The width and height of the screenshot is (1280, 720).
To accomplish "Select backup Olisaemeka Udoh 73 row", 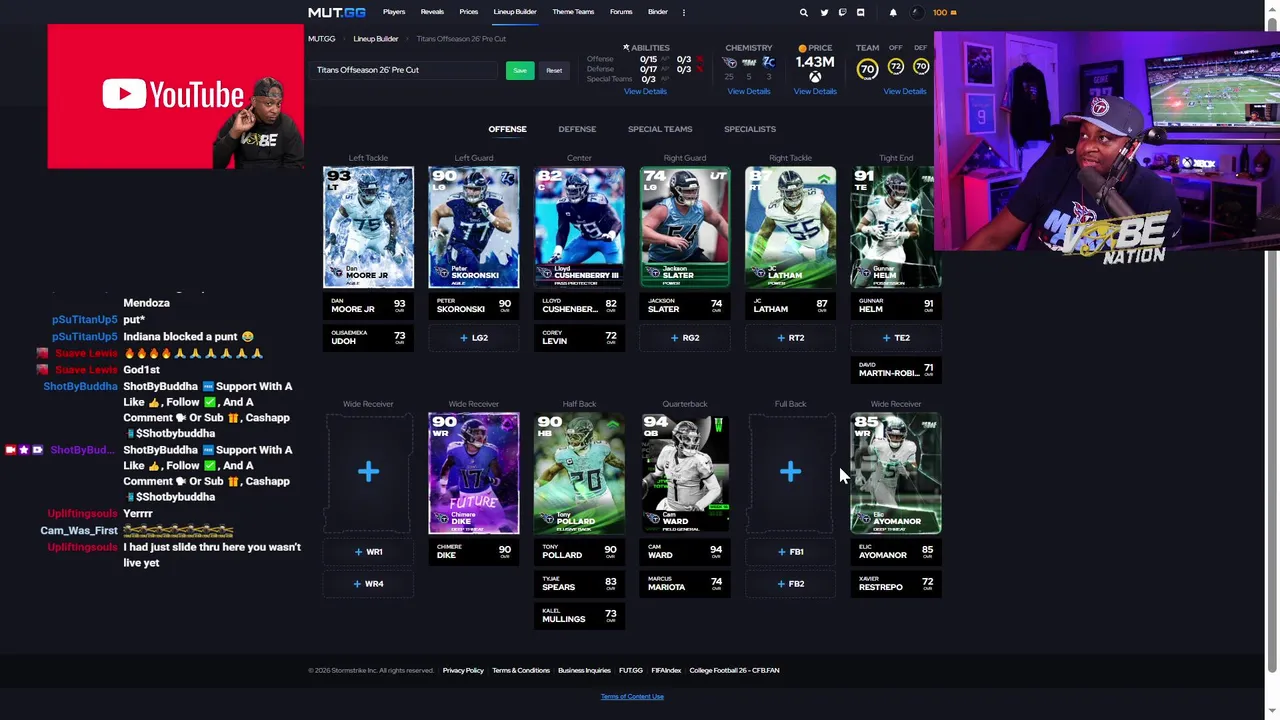I will coord(368,338).
